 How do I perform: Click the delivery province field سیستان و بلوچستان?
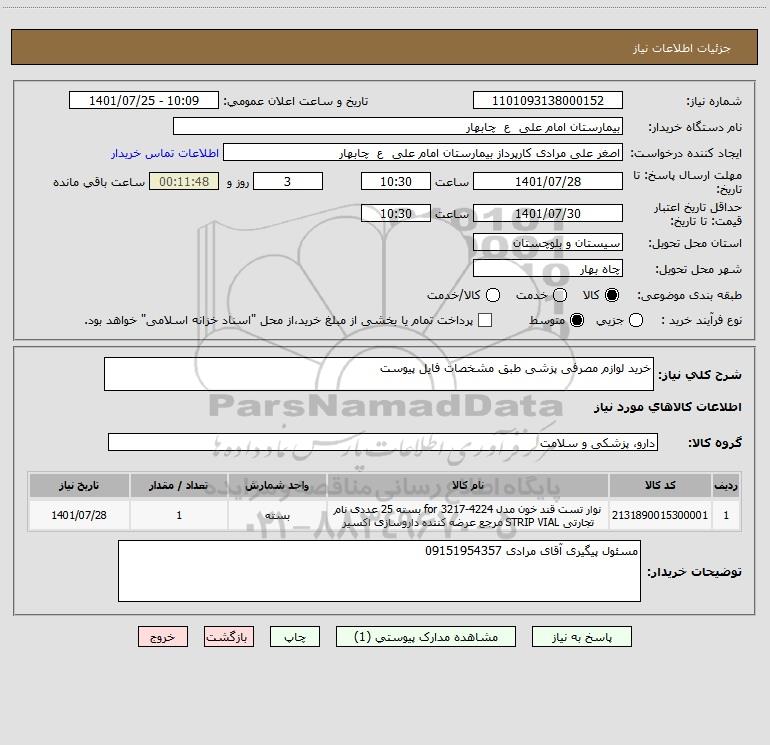pos(548,242)
